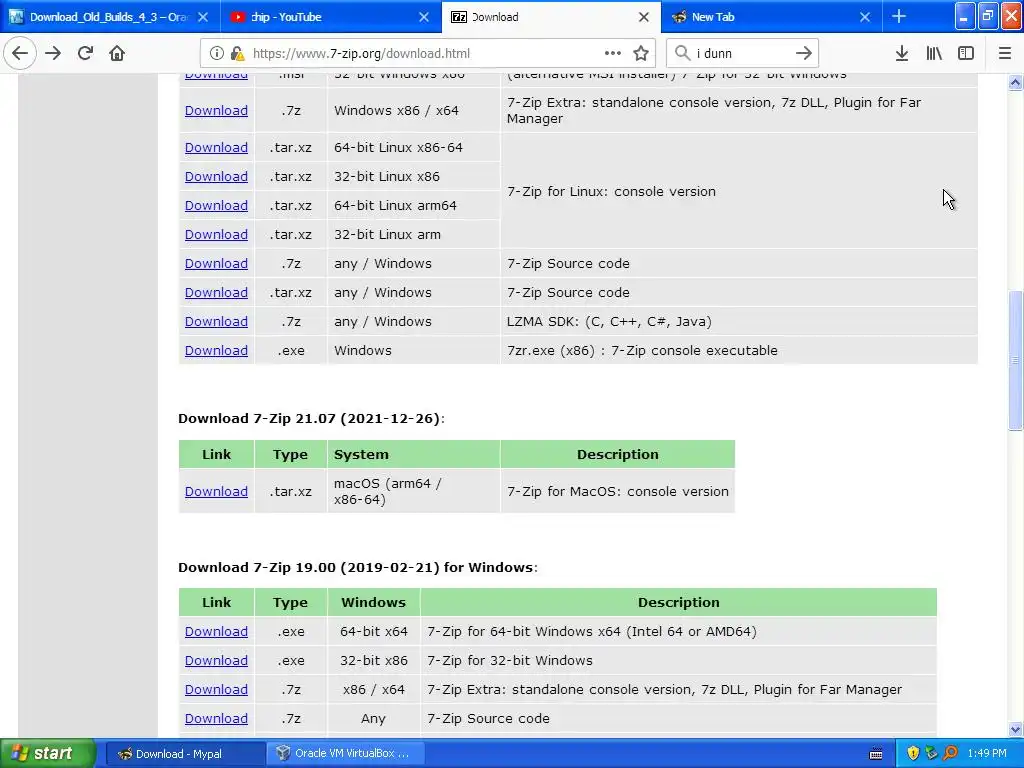Open the Windows start menu
The height and width of the screenshot is (768, 1024).
point(48,754)
